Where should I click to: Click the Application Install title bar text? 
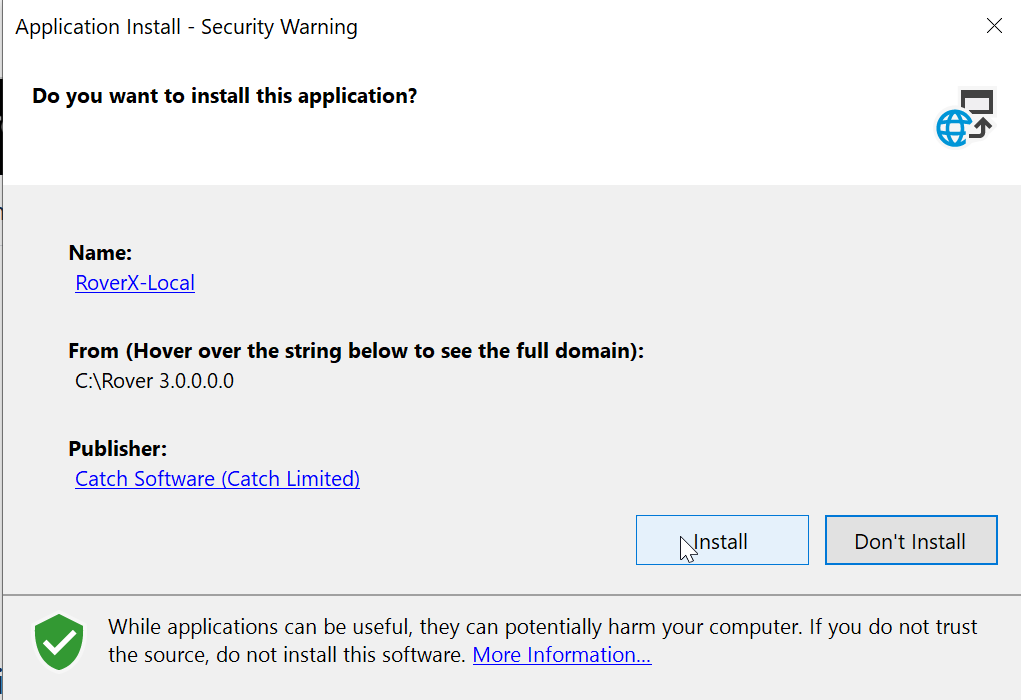pyautogui.click(x=186, y=27)
